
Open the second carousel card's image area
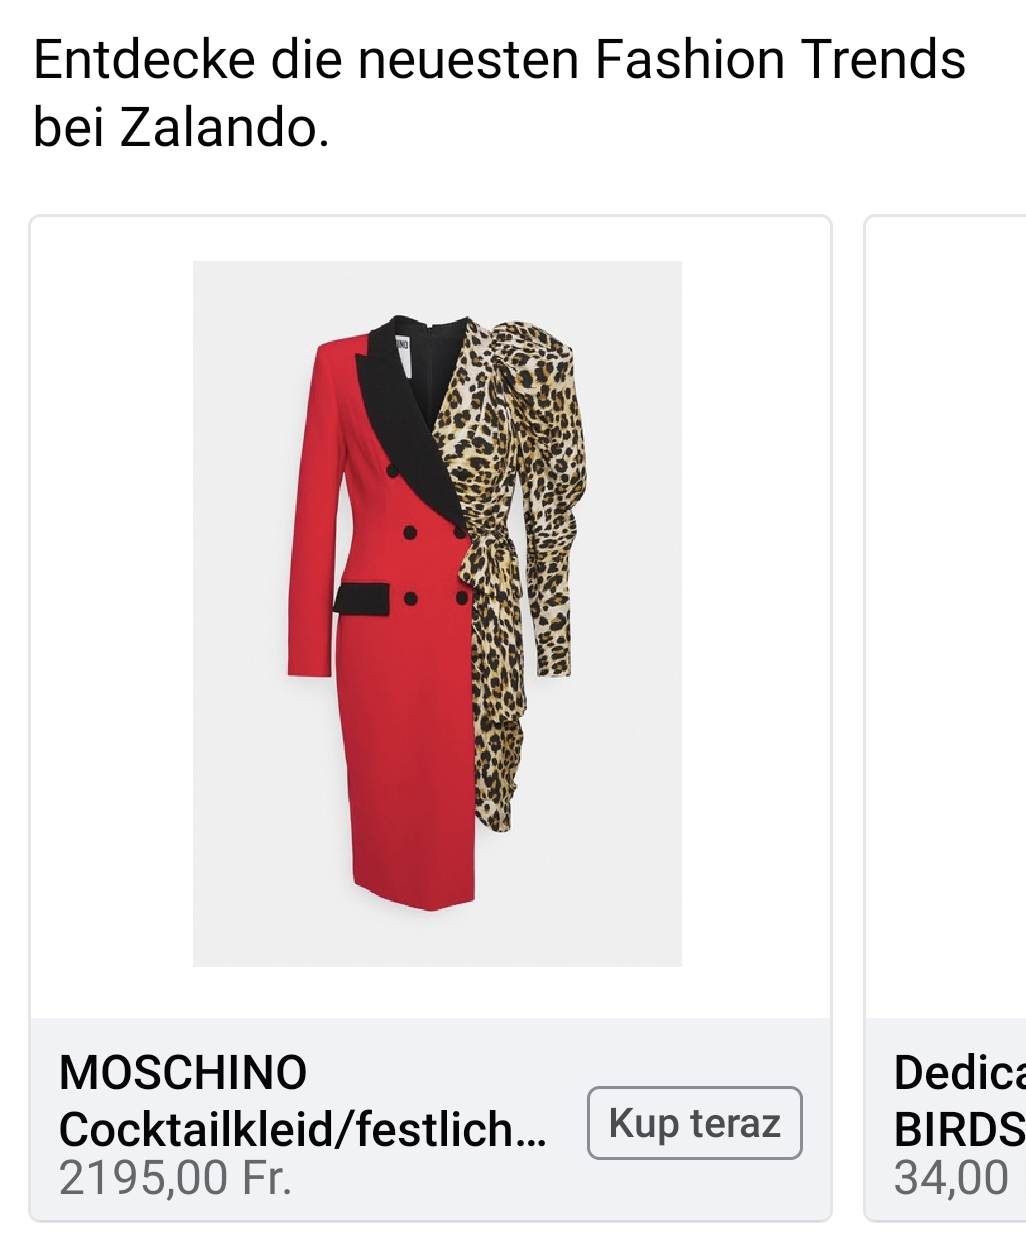coord(946,617)
